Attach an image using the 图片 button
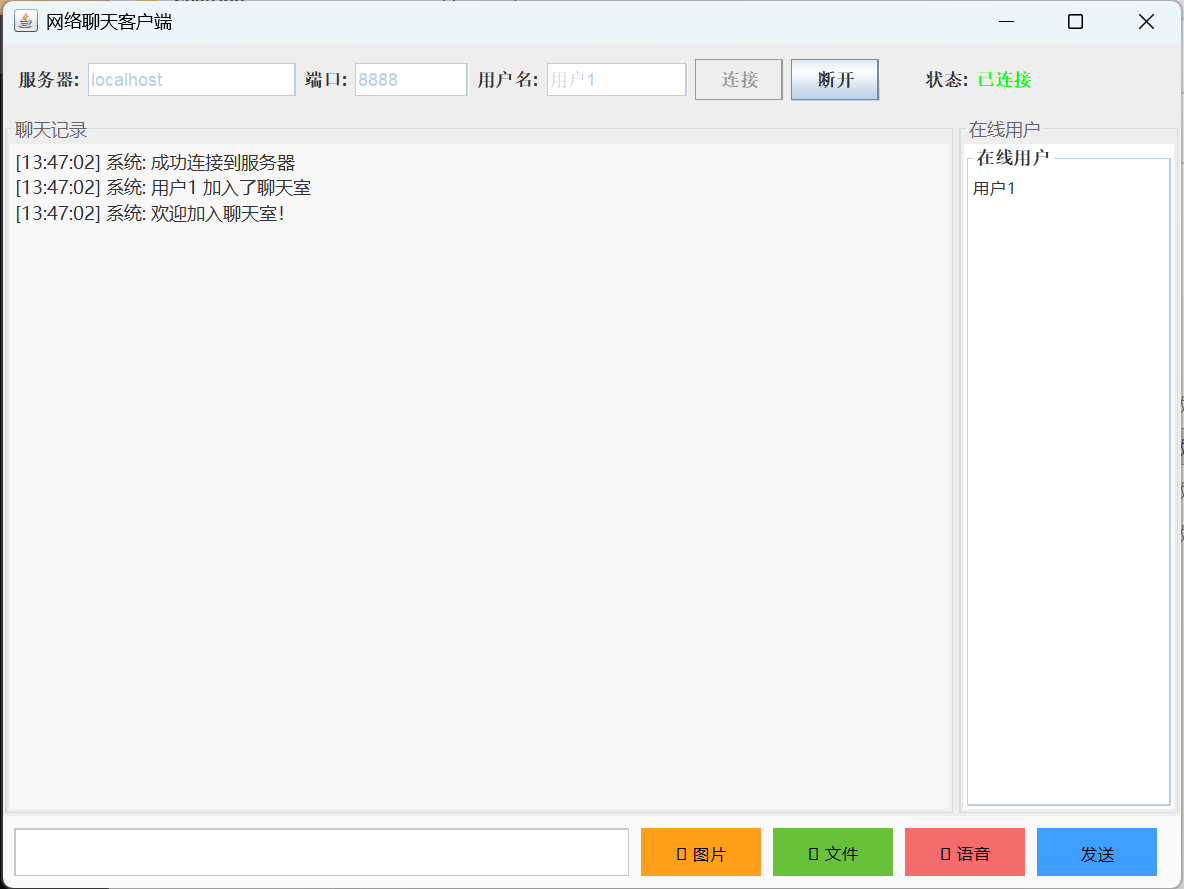 700,852
